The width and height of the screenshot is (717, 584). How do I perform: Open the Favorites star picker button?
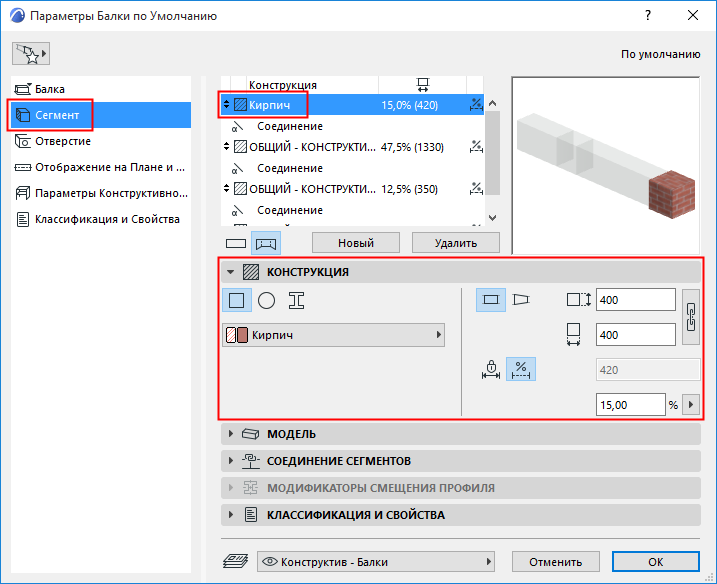coord(31,54)
